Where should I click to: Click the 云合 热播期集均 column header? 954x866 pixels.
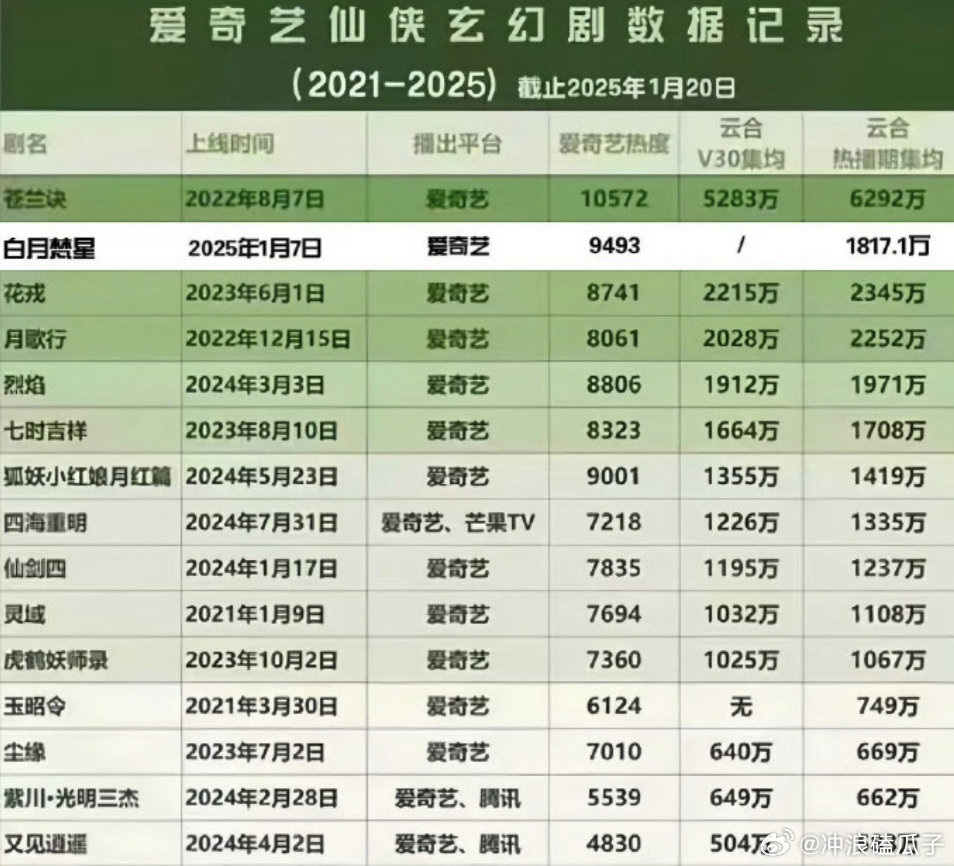point(888,144)
